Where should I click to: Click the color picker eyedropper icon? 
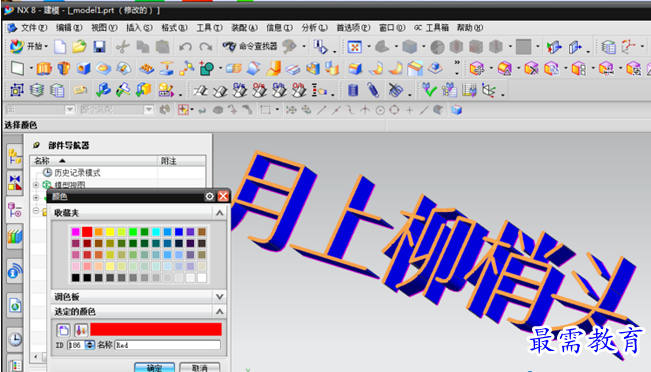[x=81, y=330]
